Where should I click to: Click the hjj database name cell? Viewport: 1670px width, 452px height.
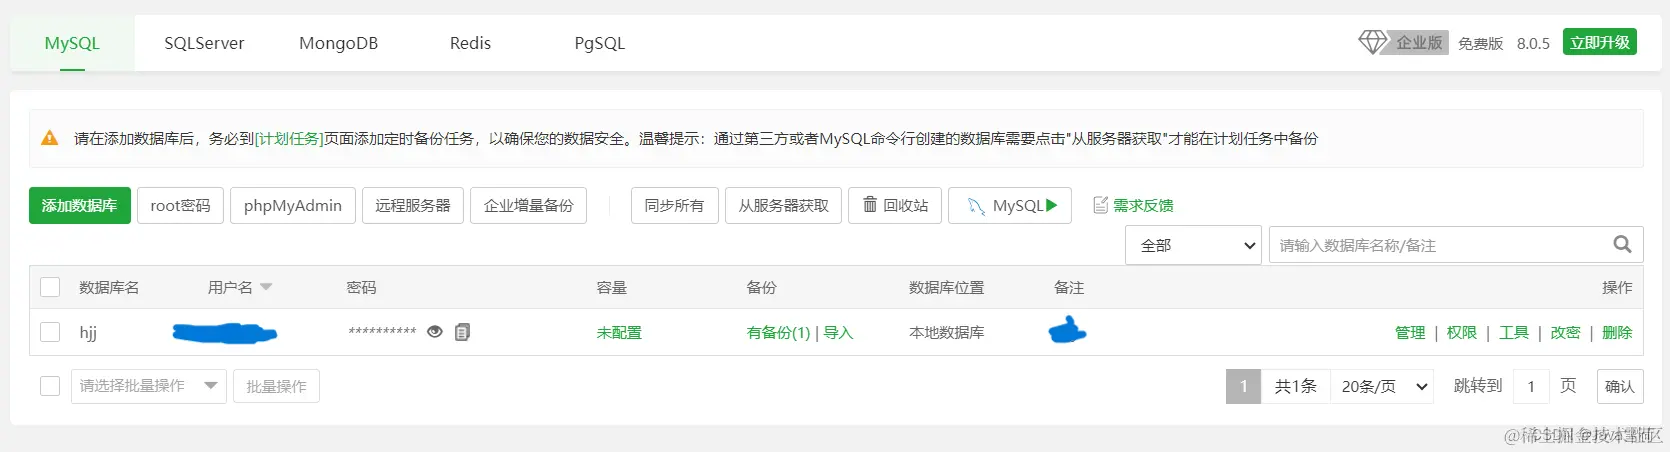pyautogui.click(x=88, y=332)
